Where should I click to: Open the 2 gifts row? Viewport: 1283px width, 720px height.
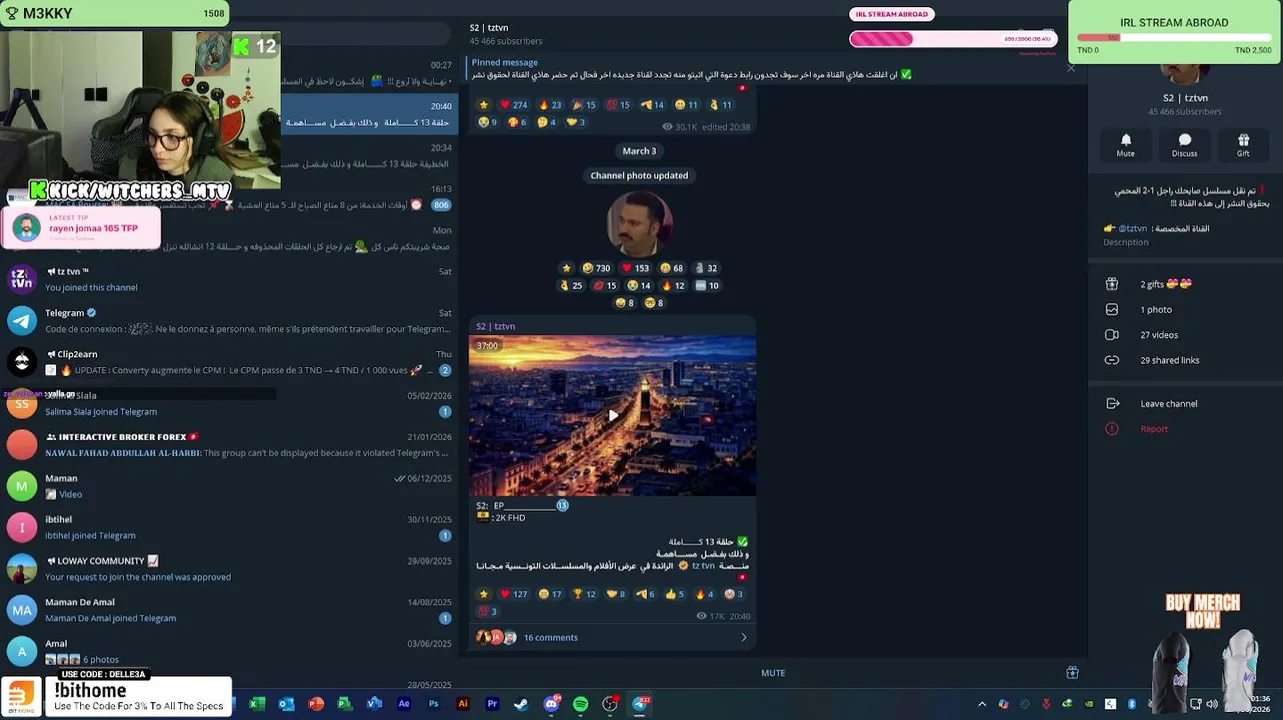(1185, 284)
